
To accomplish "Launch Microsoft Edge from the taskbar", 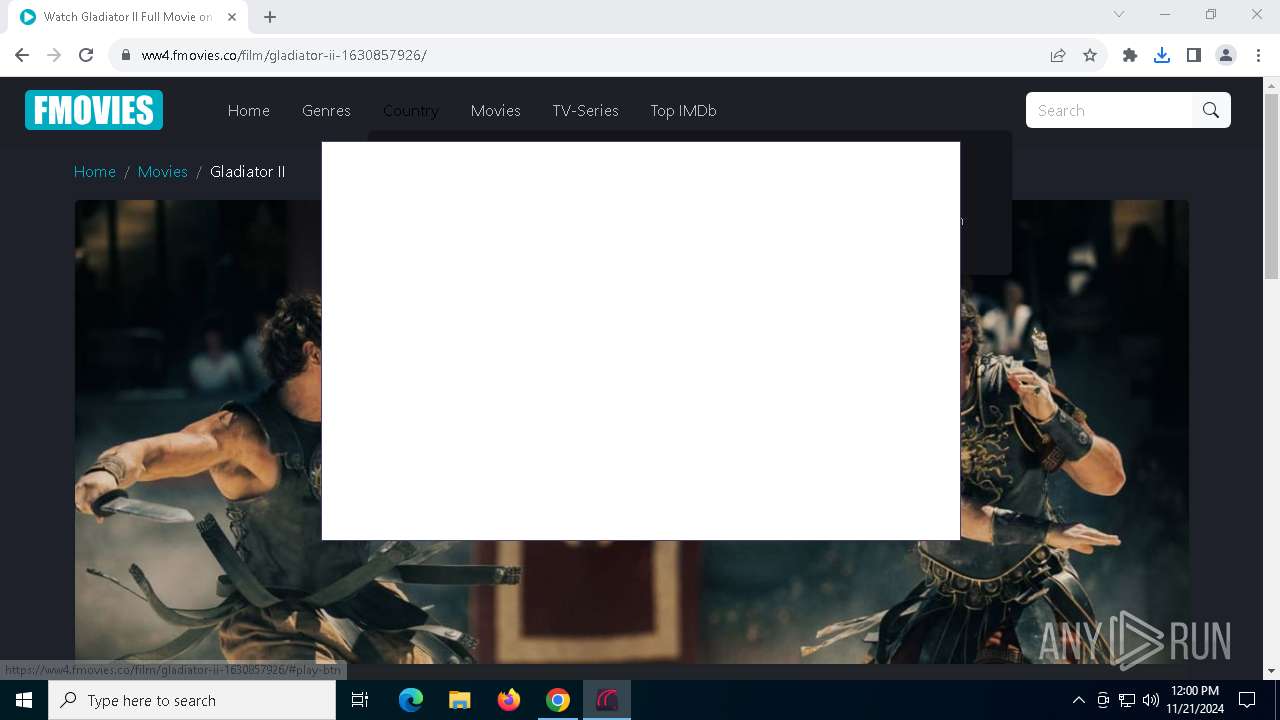I will (411, 700).
